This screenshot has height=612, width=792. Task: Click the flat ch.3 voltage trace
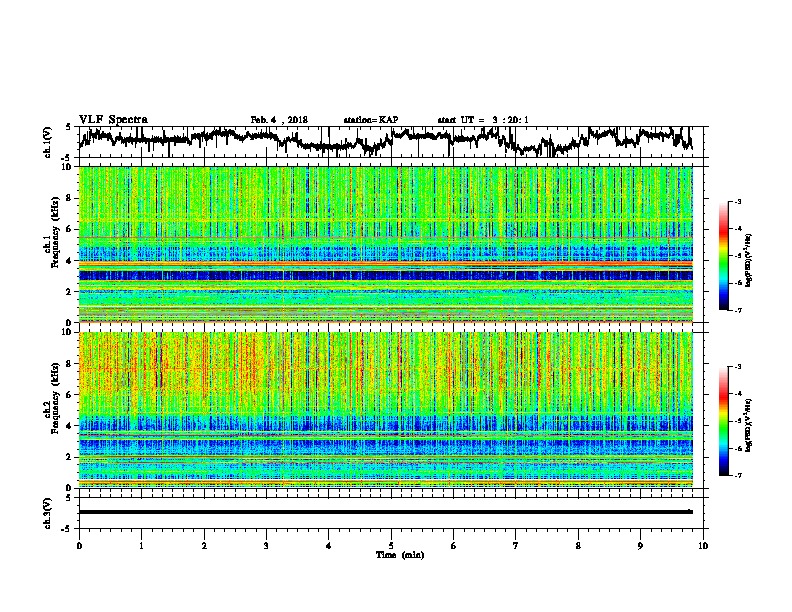click(x=385, y=512)
